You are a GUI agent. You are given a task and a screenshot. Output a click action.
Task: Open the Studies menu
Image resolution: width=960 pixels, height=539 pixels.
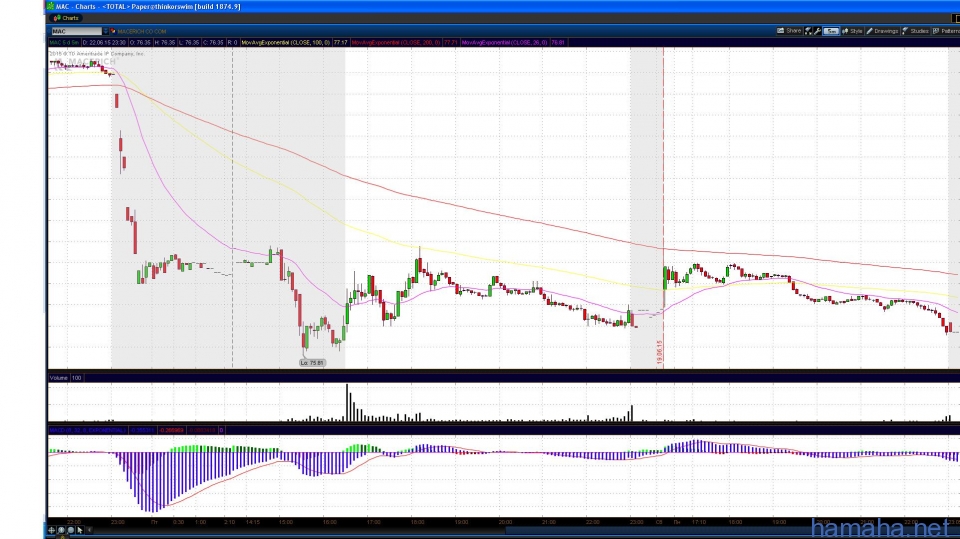[916, 31]
